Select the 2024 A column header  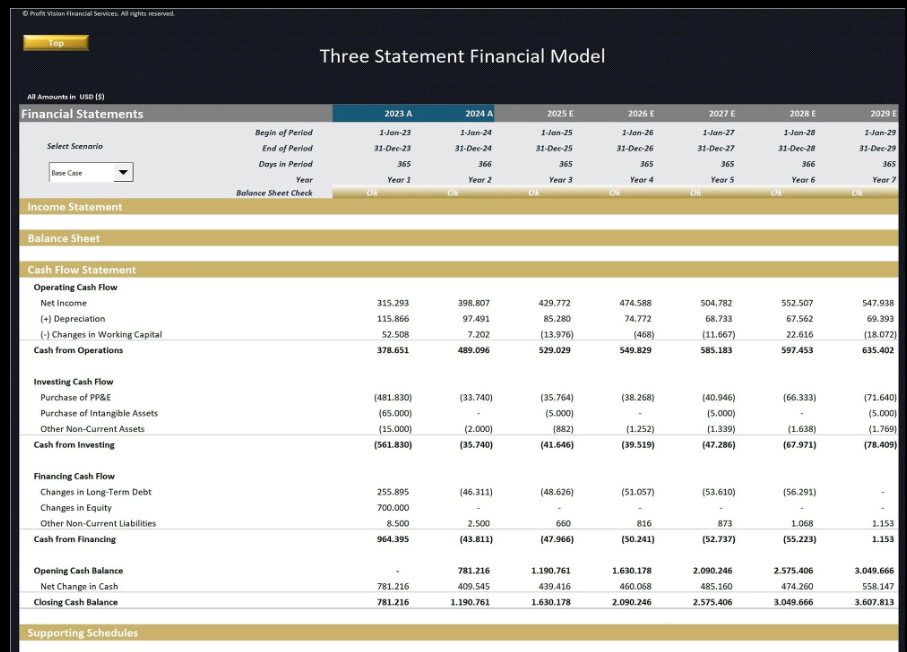[479, 114]
